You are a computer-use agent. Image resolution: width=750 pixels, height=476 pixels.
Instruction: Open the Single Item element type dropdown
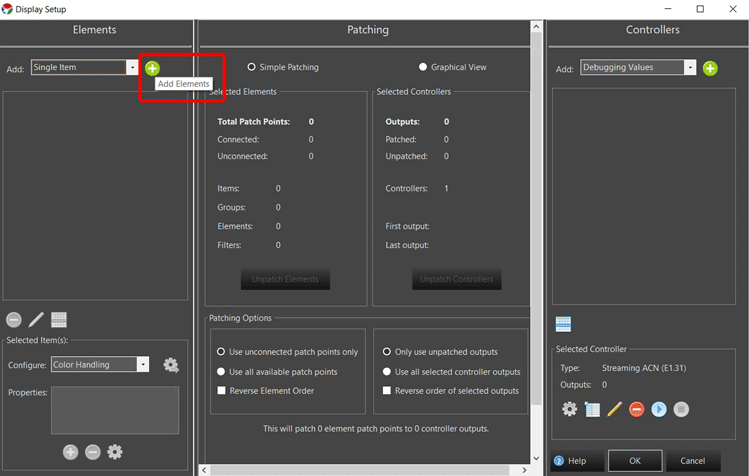pyautogui.click(x=131, y=67)
